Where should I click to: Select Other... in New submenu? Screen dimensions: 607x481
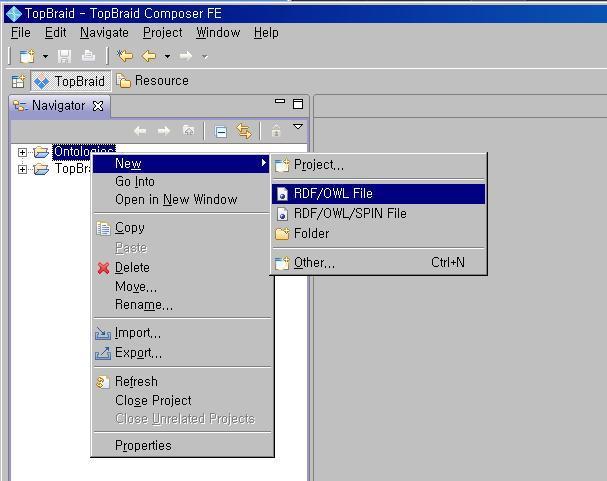coord(378,263)
